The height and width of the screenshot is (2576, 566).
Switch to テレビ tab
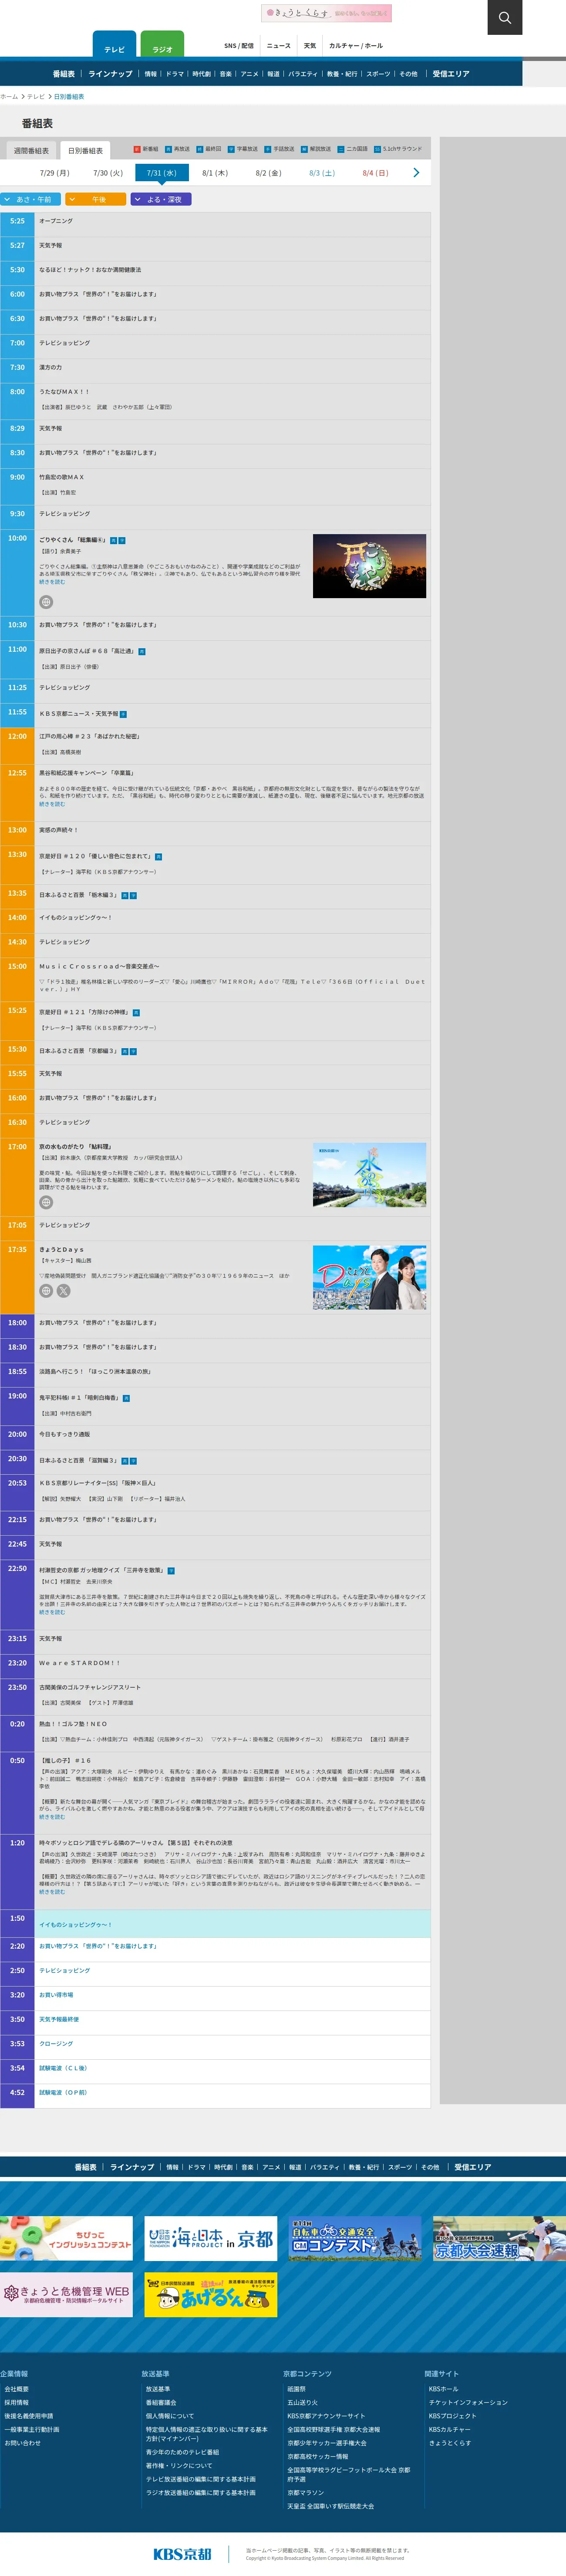115,45
